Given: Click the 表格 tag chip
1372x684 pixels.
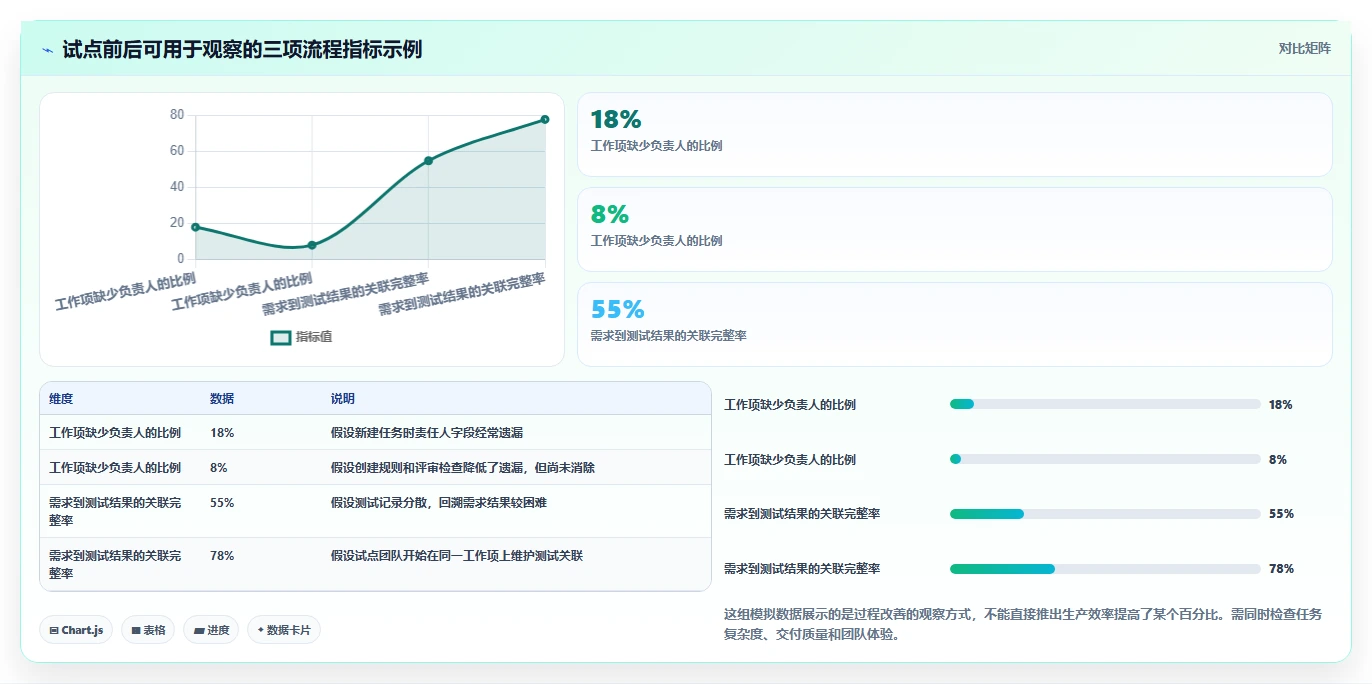Looking at the screenshot, I should point(148,630).
